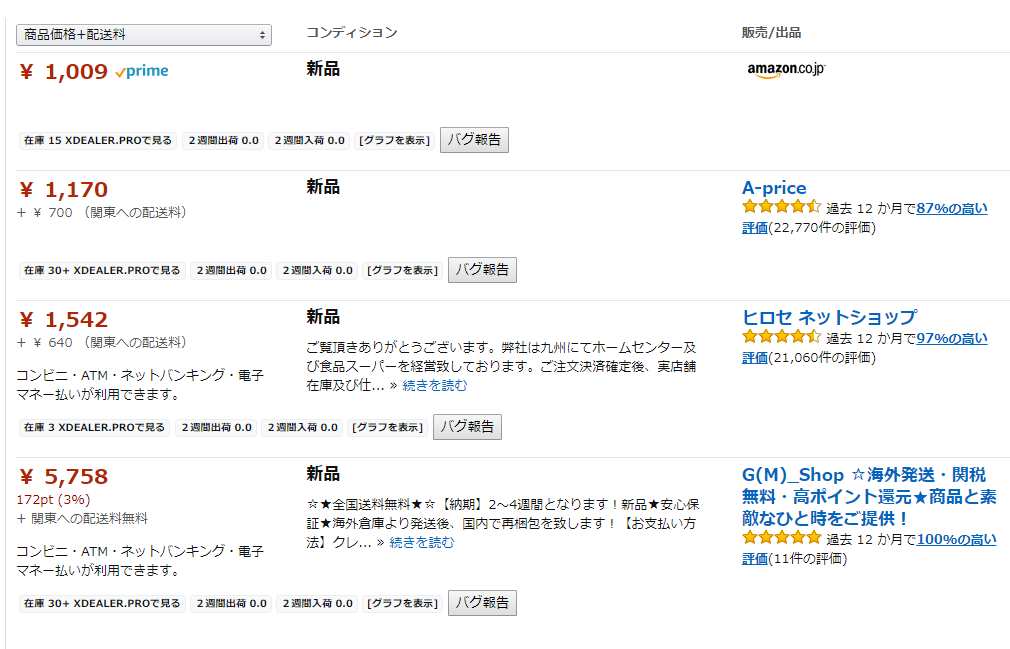Image resolution: width=1010 pixels, height=649 pixels.
Task: Show the graph for the ¥1,009 offer
Action: pos(393,141)
